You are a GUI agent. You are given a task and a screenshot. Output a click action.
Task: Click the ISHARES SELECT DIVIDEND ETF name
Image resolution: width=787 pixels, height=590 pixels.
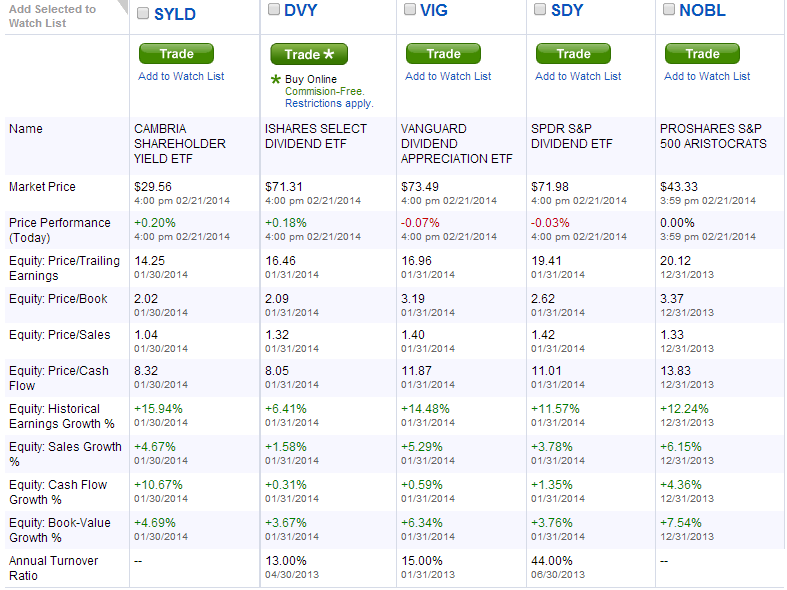316,136
